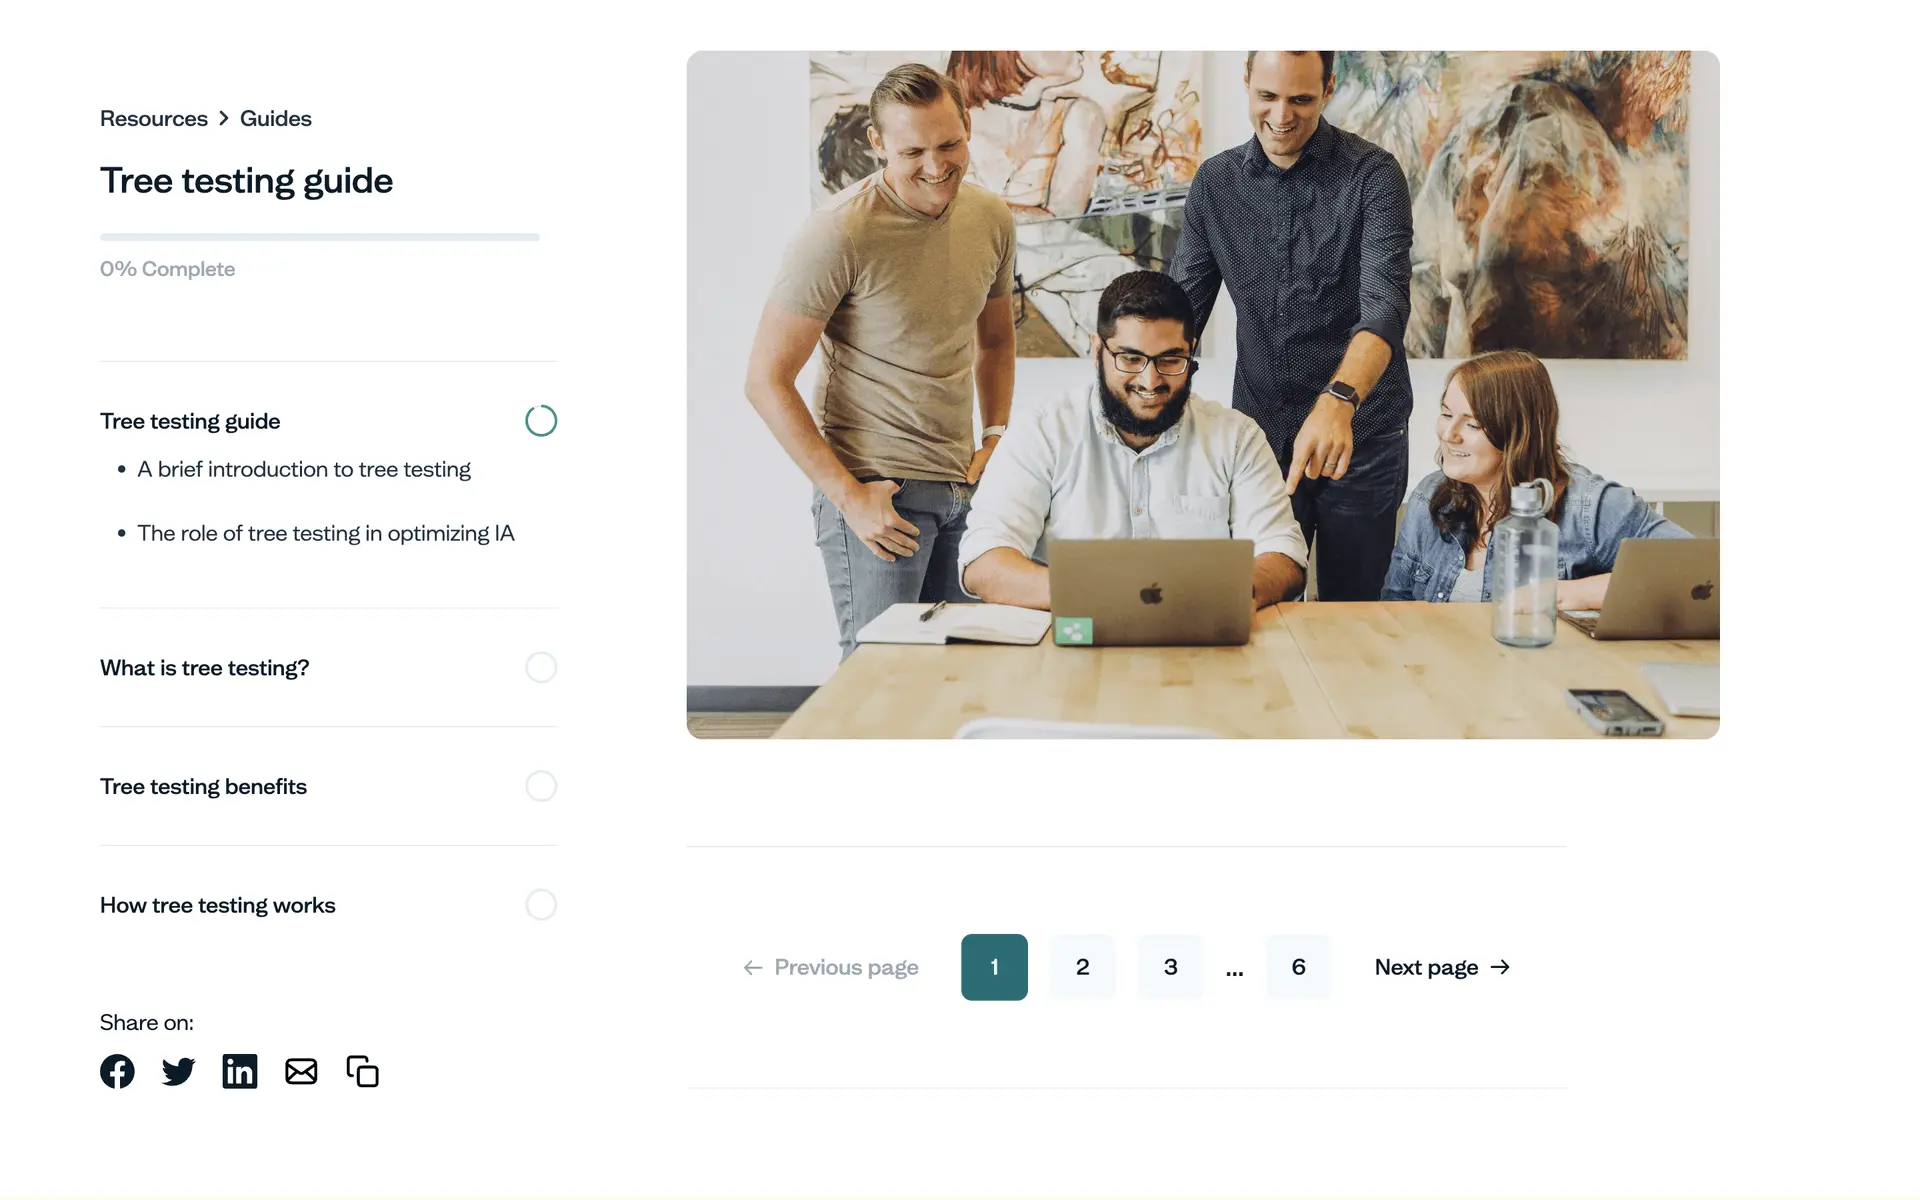Screen dimensions: 1920x1200
Task: Collapse the Tree testing guide chapter heading
Action: click(190, 421)
